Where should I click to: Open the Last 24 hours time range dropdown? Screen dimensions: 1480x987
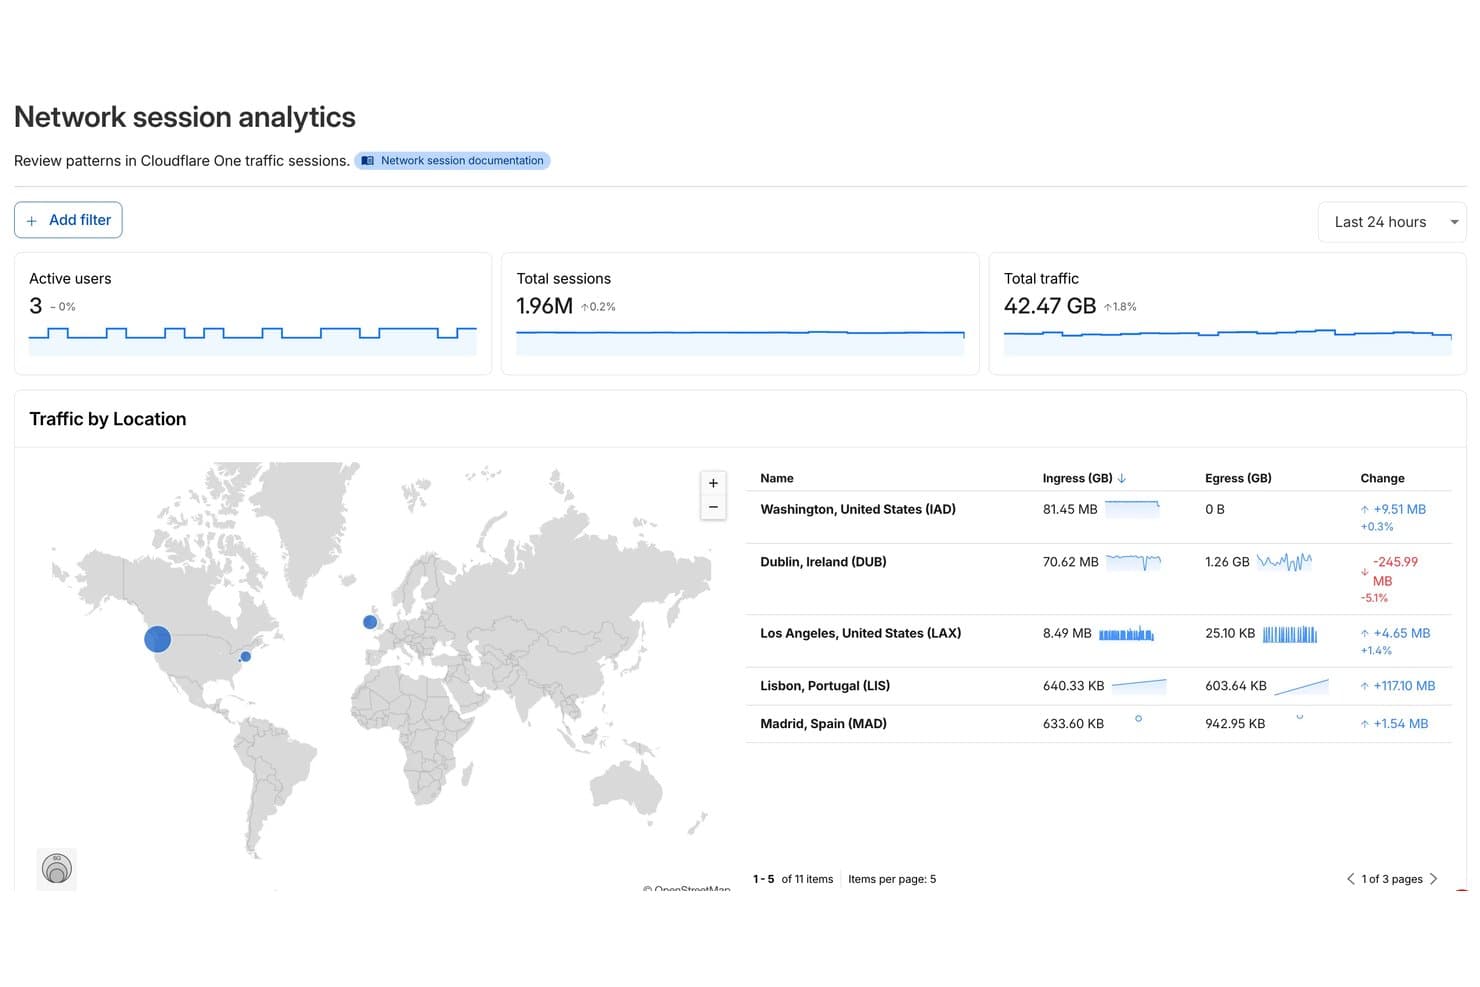click(1392, 222)
